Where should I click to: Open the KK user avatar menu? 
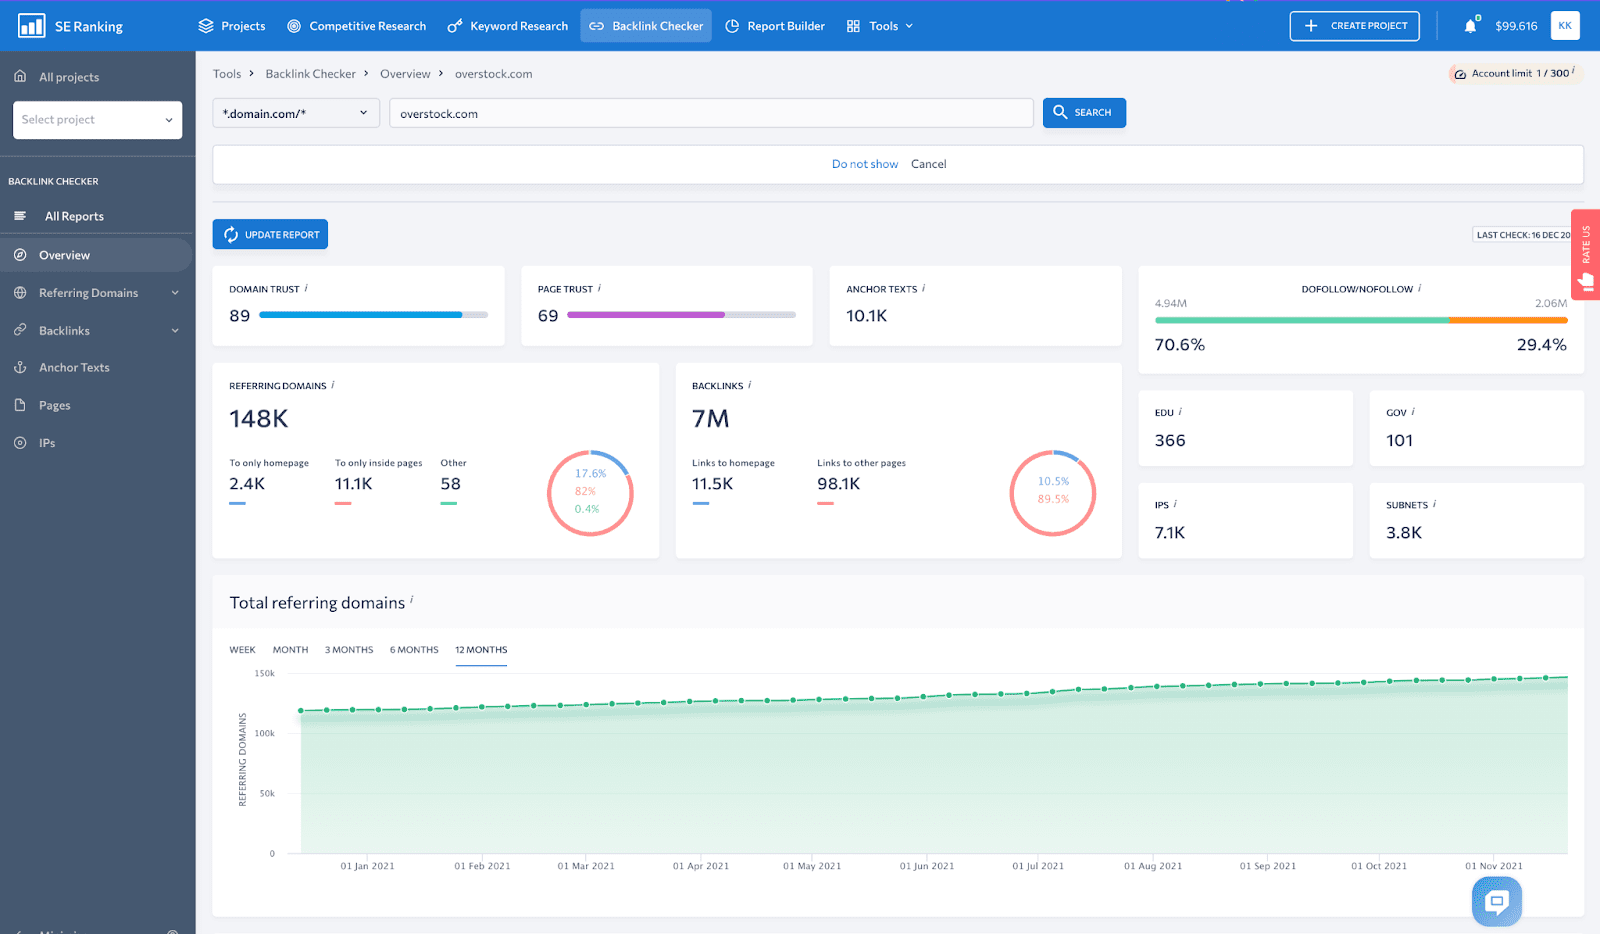pos(1565,26)
